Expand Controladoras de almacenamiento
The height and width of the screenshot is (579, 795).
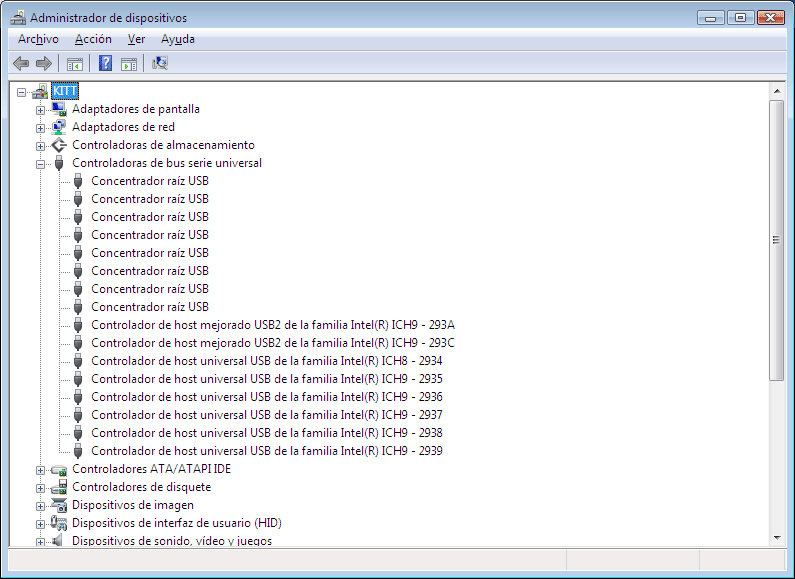41,146
